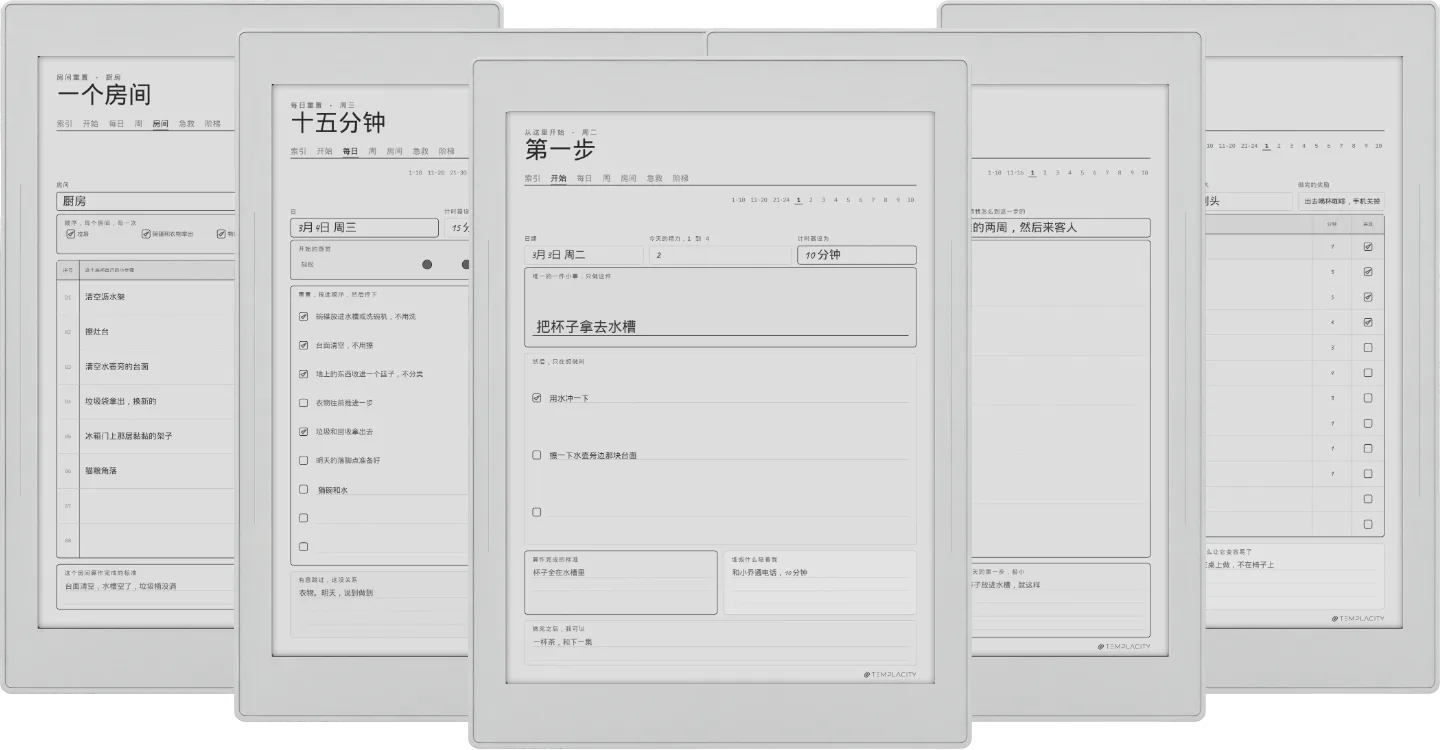Click the 擦灶台 row on 一个房间 page

pos(146,332)
